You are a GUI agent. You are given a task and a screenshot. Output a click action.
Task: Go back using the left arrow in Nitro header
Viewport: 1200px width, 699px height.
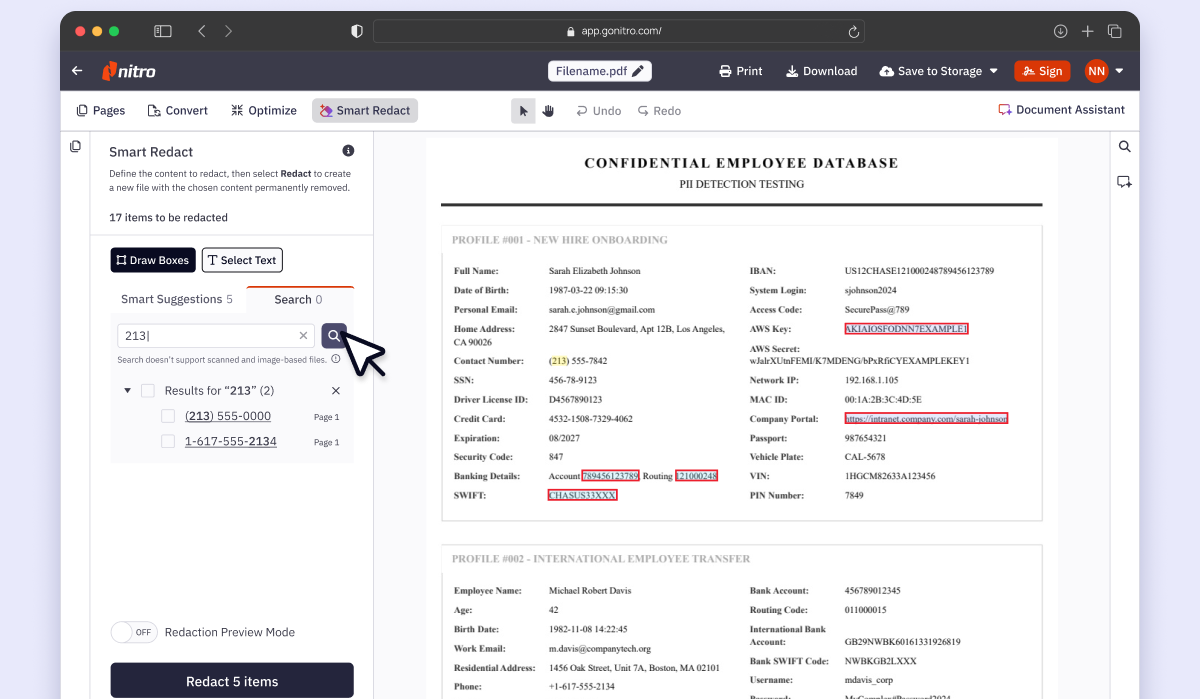77,71
